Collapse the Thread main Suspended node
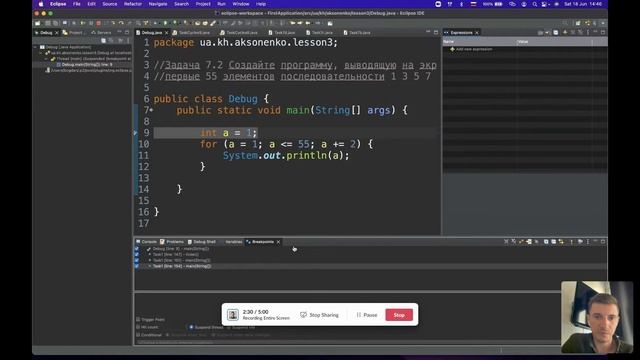The width and height of the screenshot is (640, 360). (x=46, y=59)
